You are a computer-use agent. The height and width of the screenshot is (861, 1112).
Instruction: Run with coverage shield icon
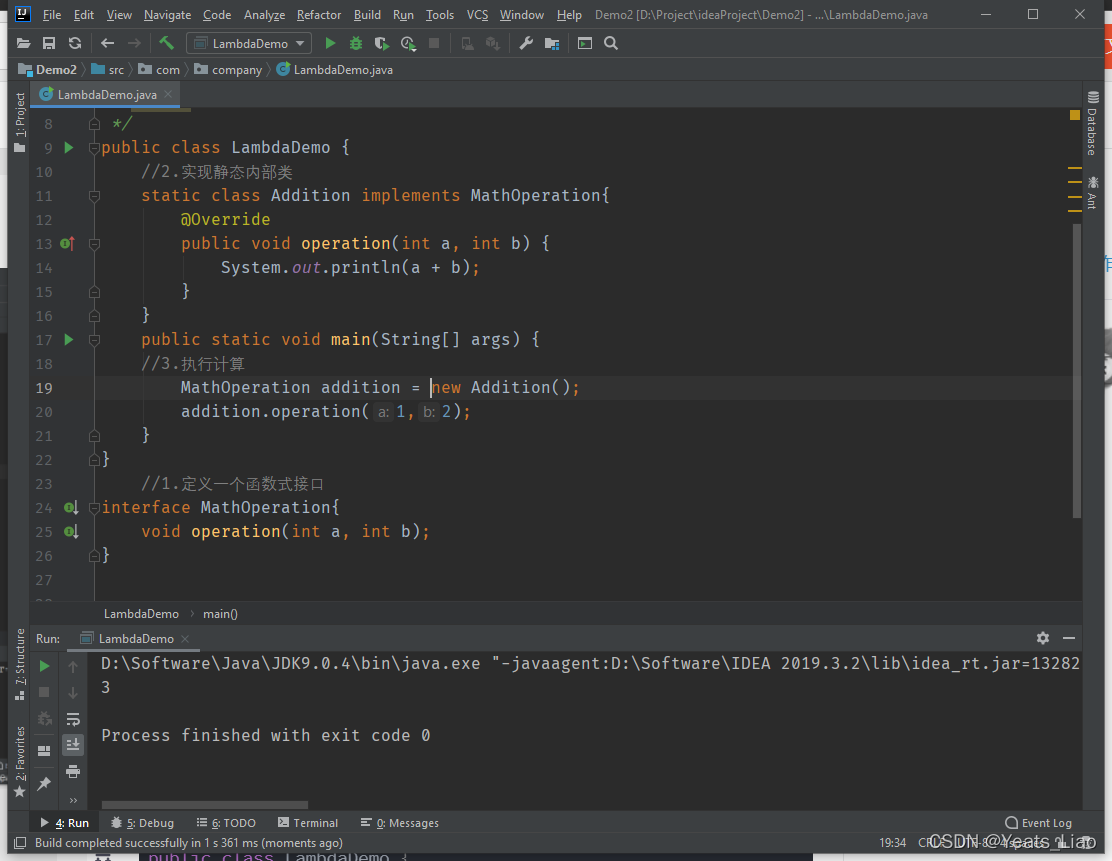click(x=382, y=43)
